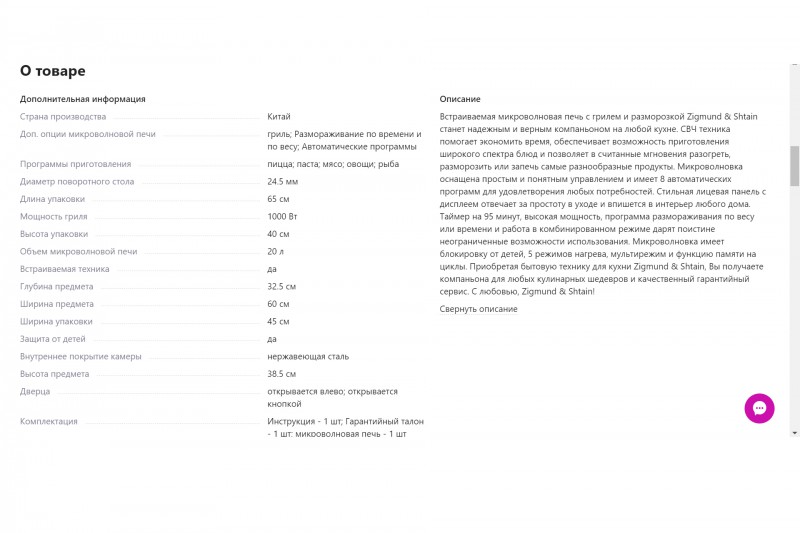Open the pink chat support bubble
800x533 pixels.
pyautogui.click(x=759, y=408)
